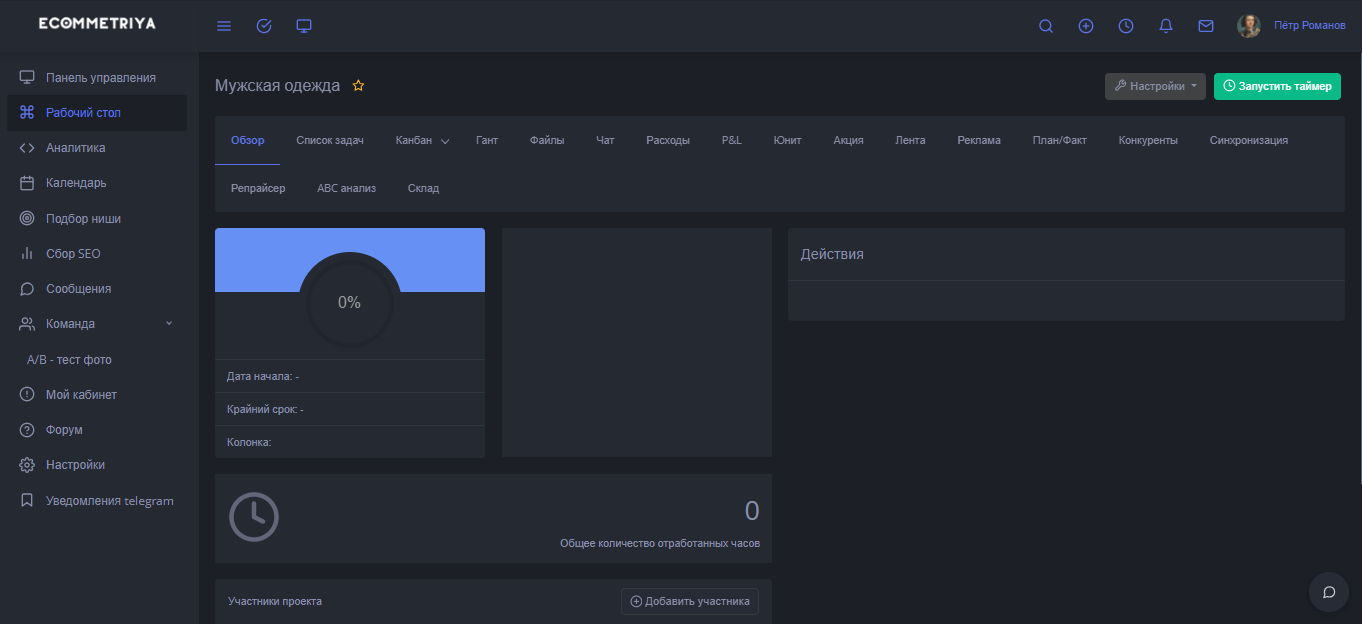1362x624 pixels.
Task: Toggle favorite star next to Мужская одежда
Action: [x=358, y=86]
